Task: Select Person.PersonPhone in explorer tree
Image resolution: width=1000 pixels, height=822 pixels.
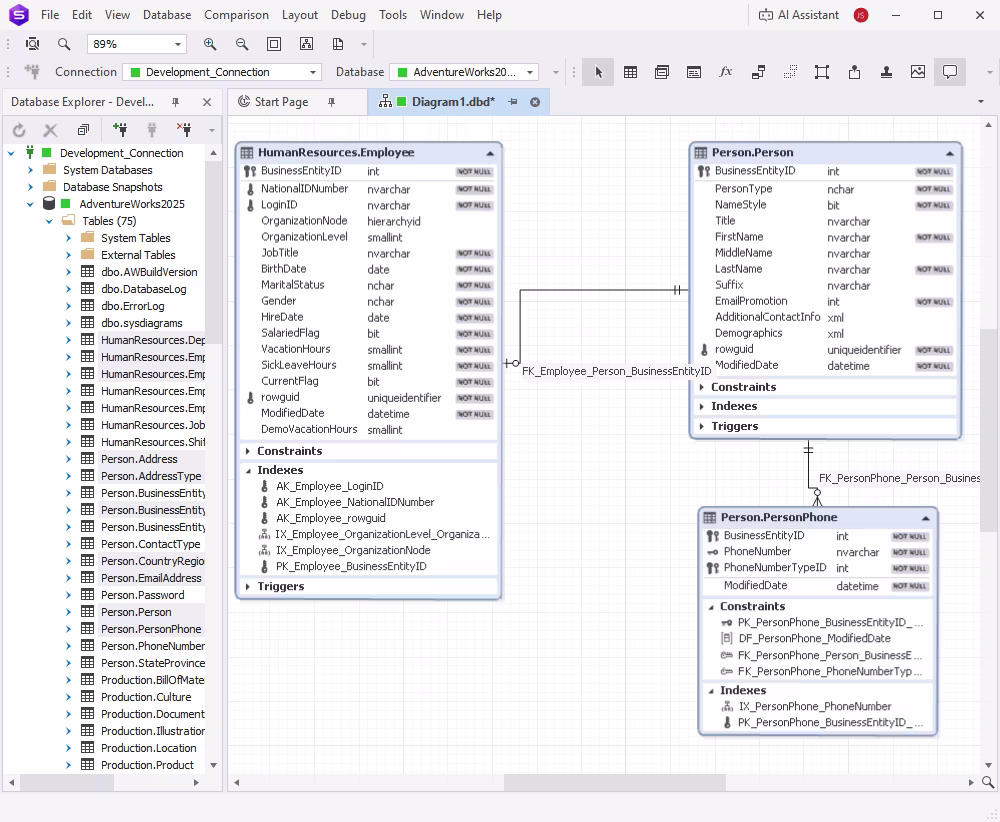Action: click(x=151, y=629)
